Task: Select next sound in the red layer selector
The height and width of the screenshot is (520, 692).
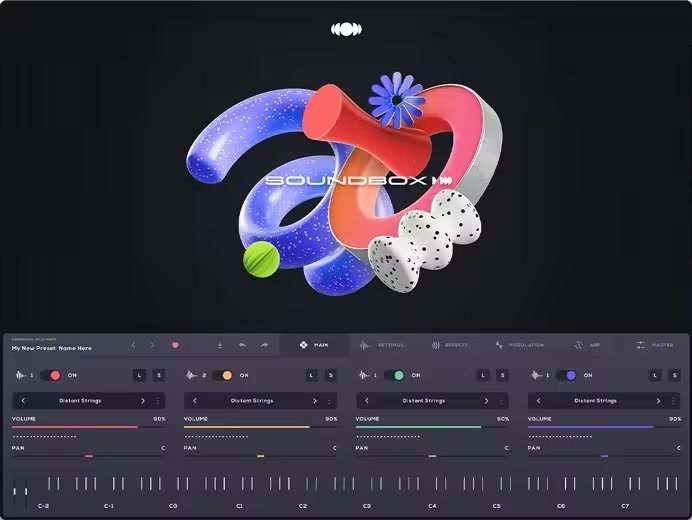Action: pyautogui.click(x=143, y=401)
